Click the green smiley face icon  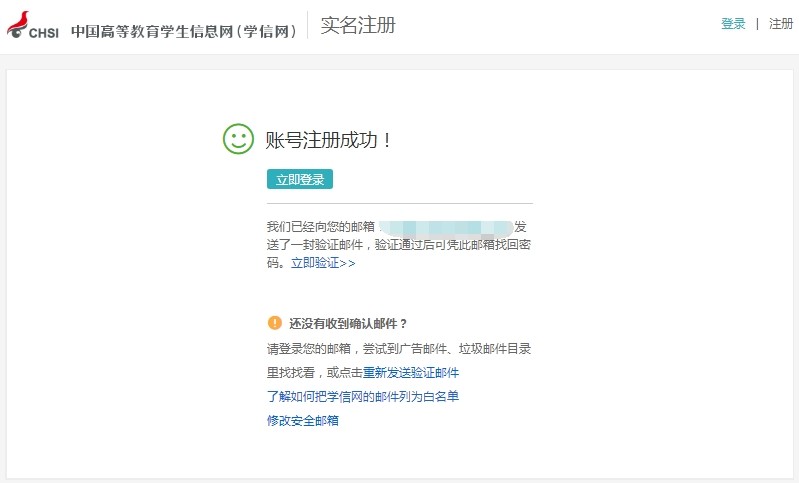click(x=238, y=139)
